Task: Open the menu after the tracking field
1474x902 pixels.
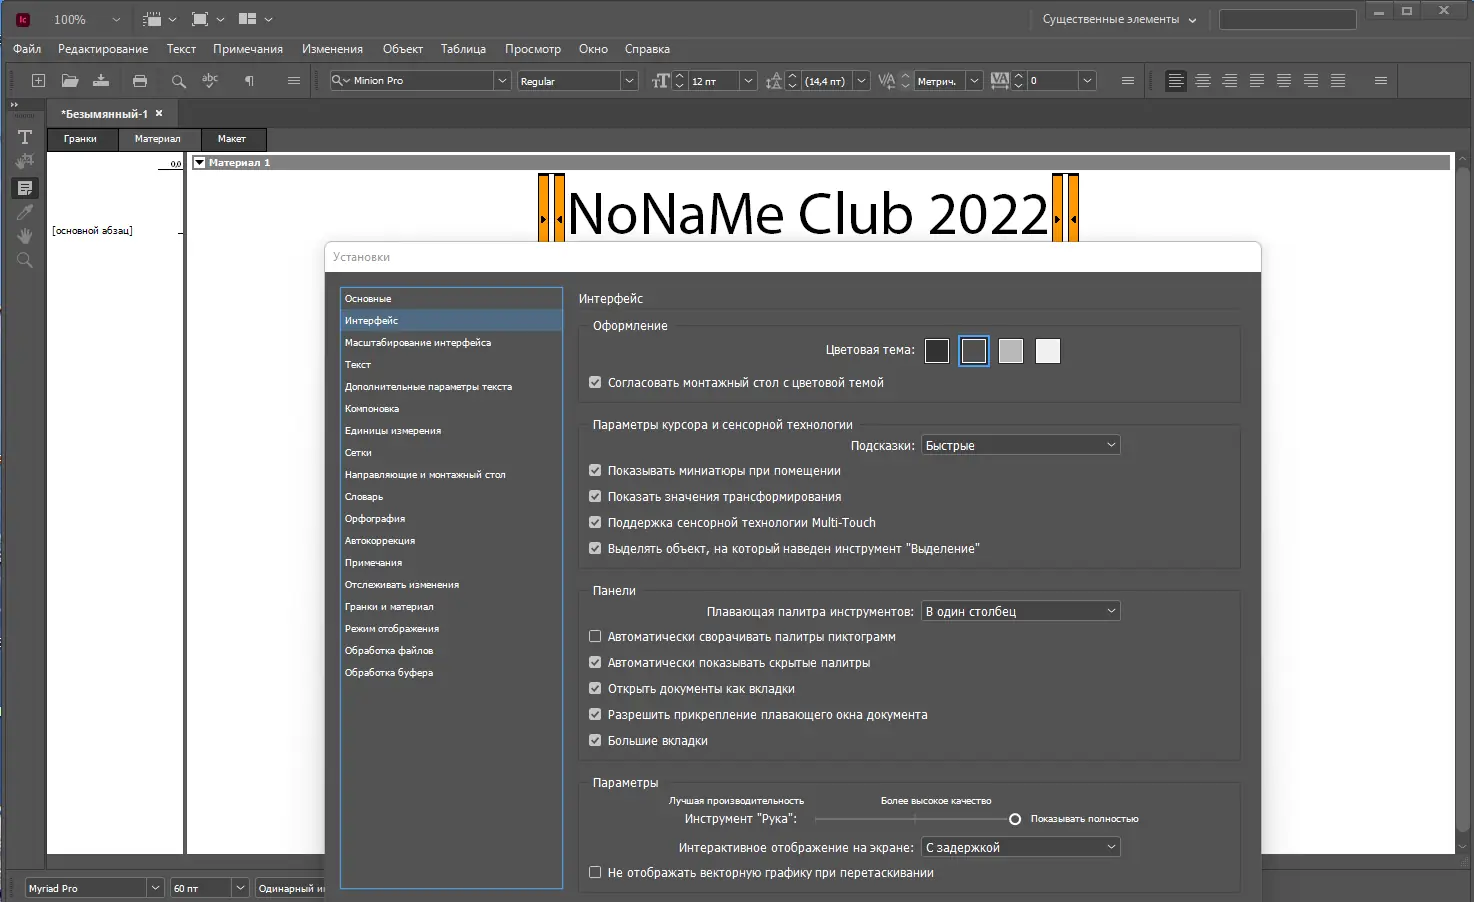Action: [1128, 80]
